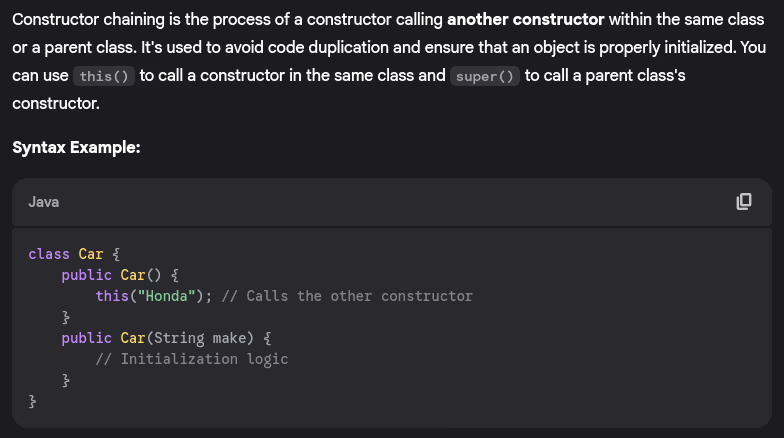
Task: Click the "Car" class name after class
Action: 91,254
